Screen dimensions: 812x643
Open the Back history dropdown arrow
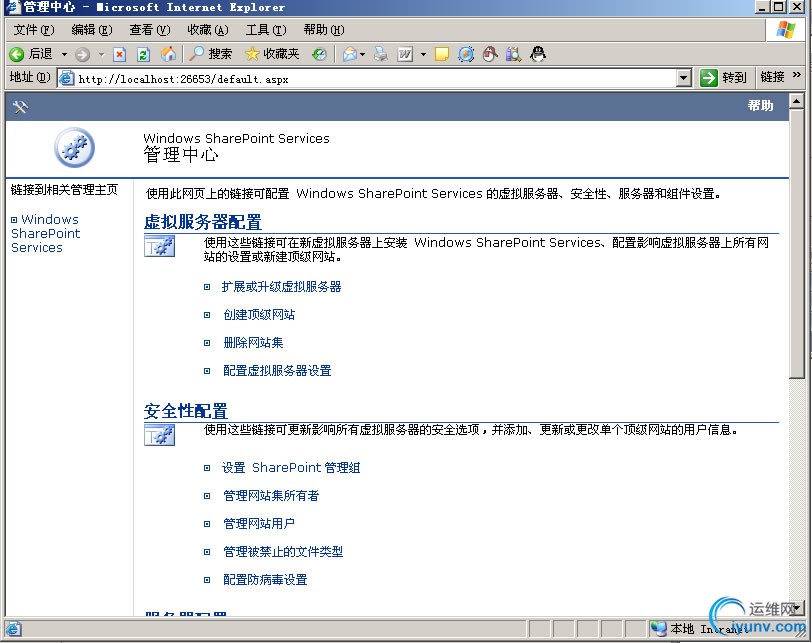pyautogui.click(x=64, y=54)
